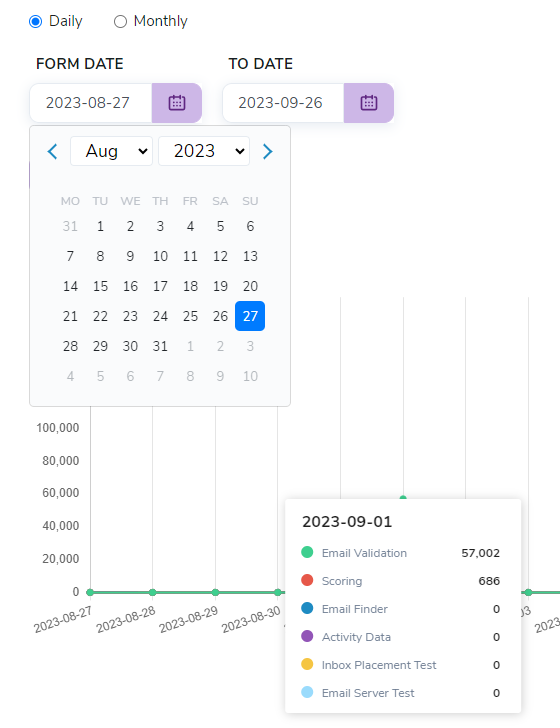
Task: Click the 60,000 y-axis label
Action: click(60, 493)
